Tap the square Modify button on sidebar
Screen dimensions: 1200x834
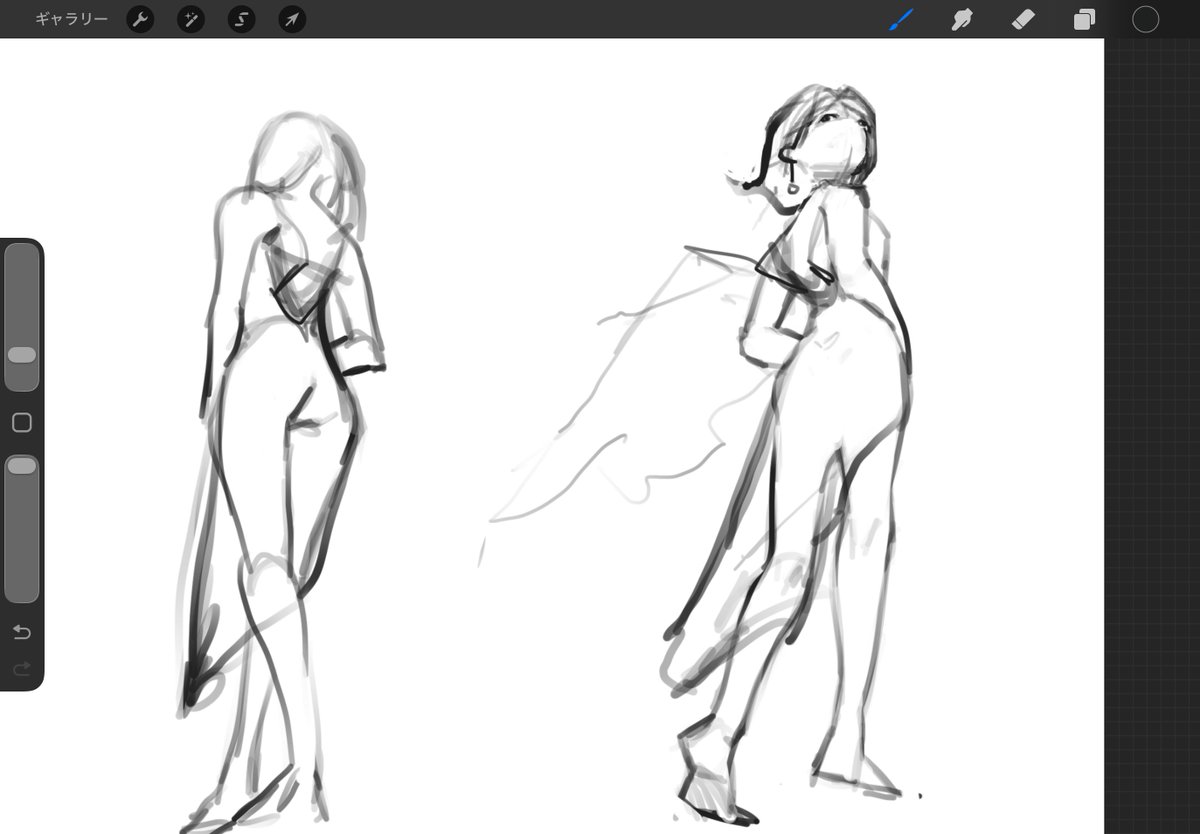click(x=21, y=423)
